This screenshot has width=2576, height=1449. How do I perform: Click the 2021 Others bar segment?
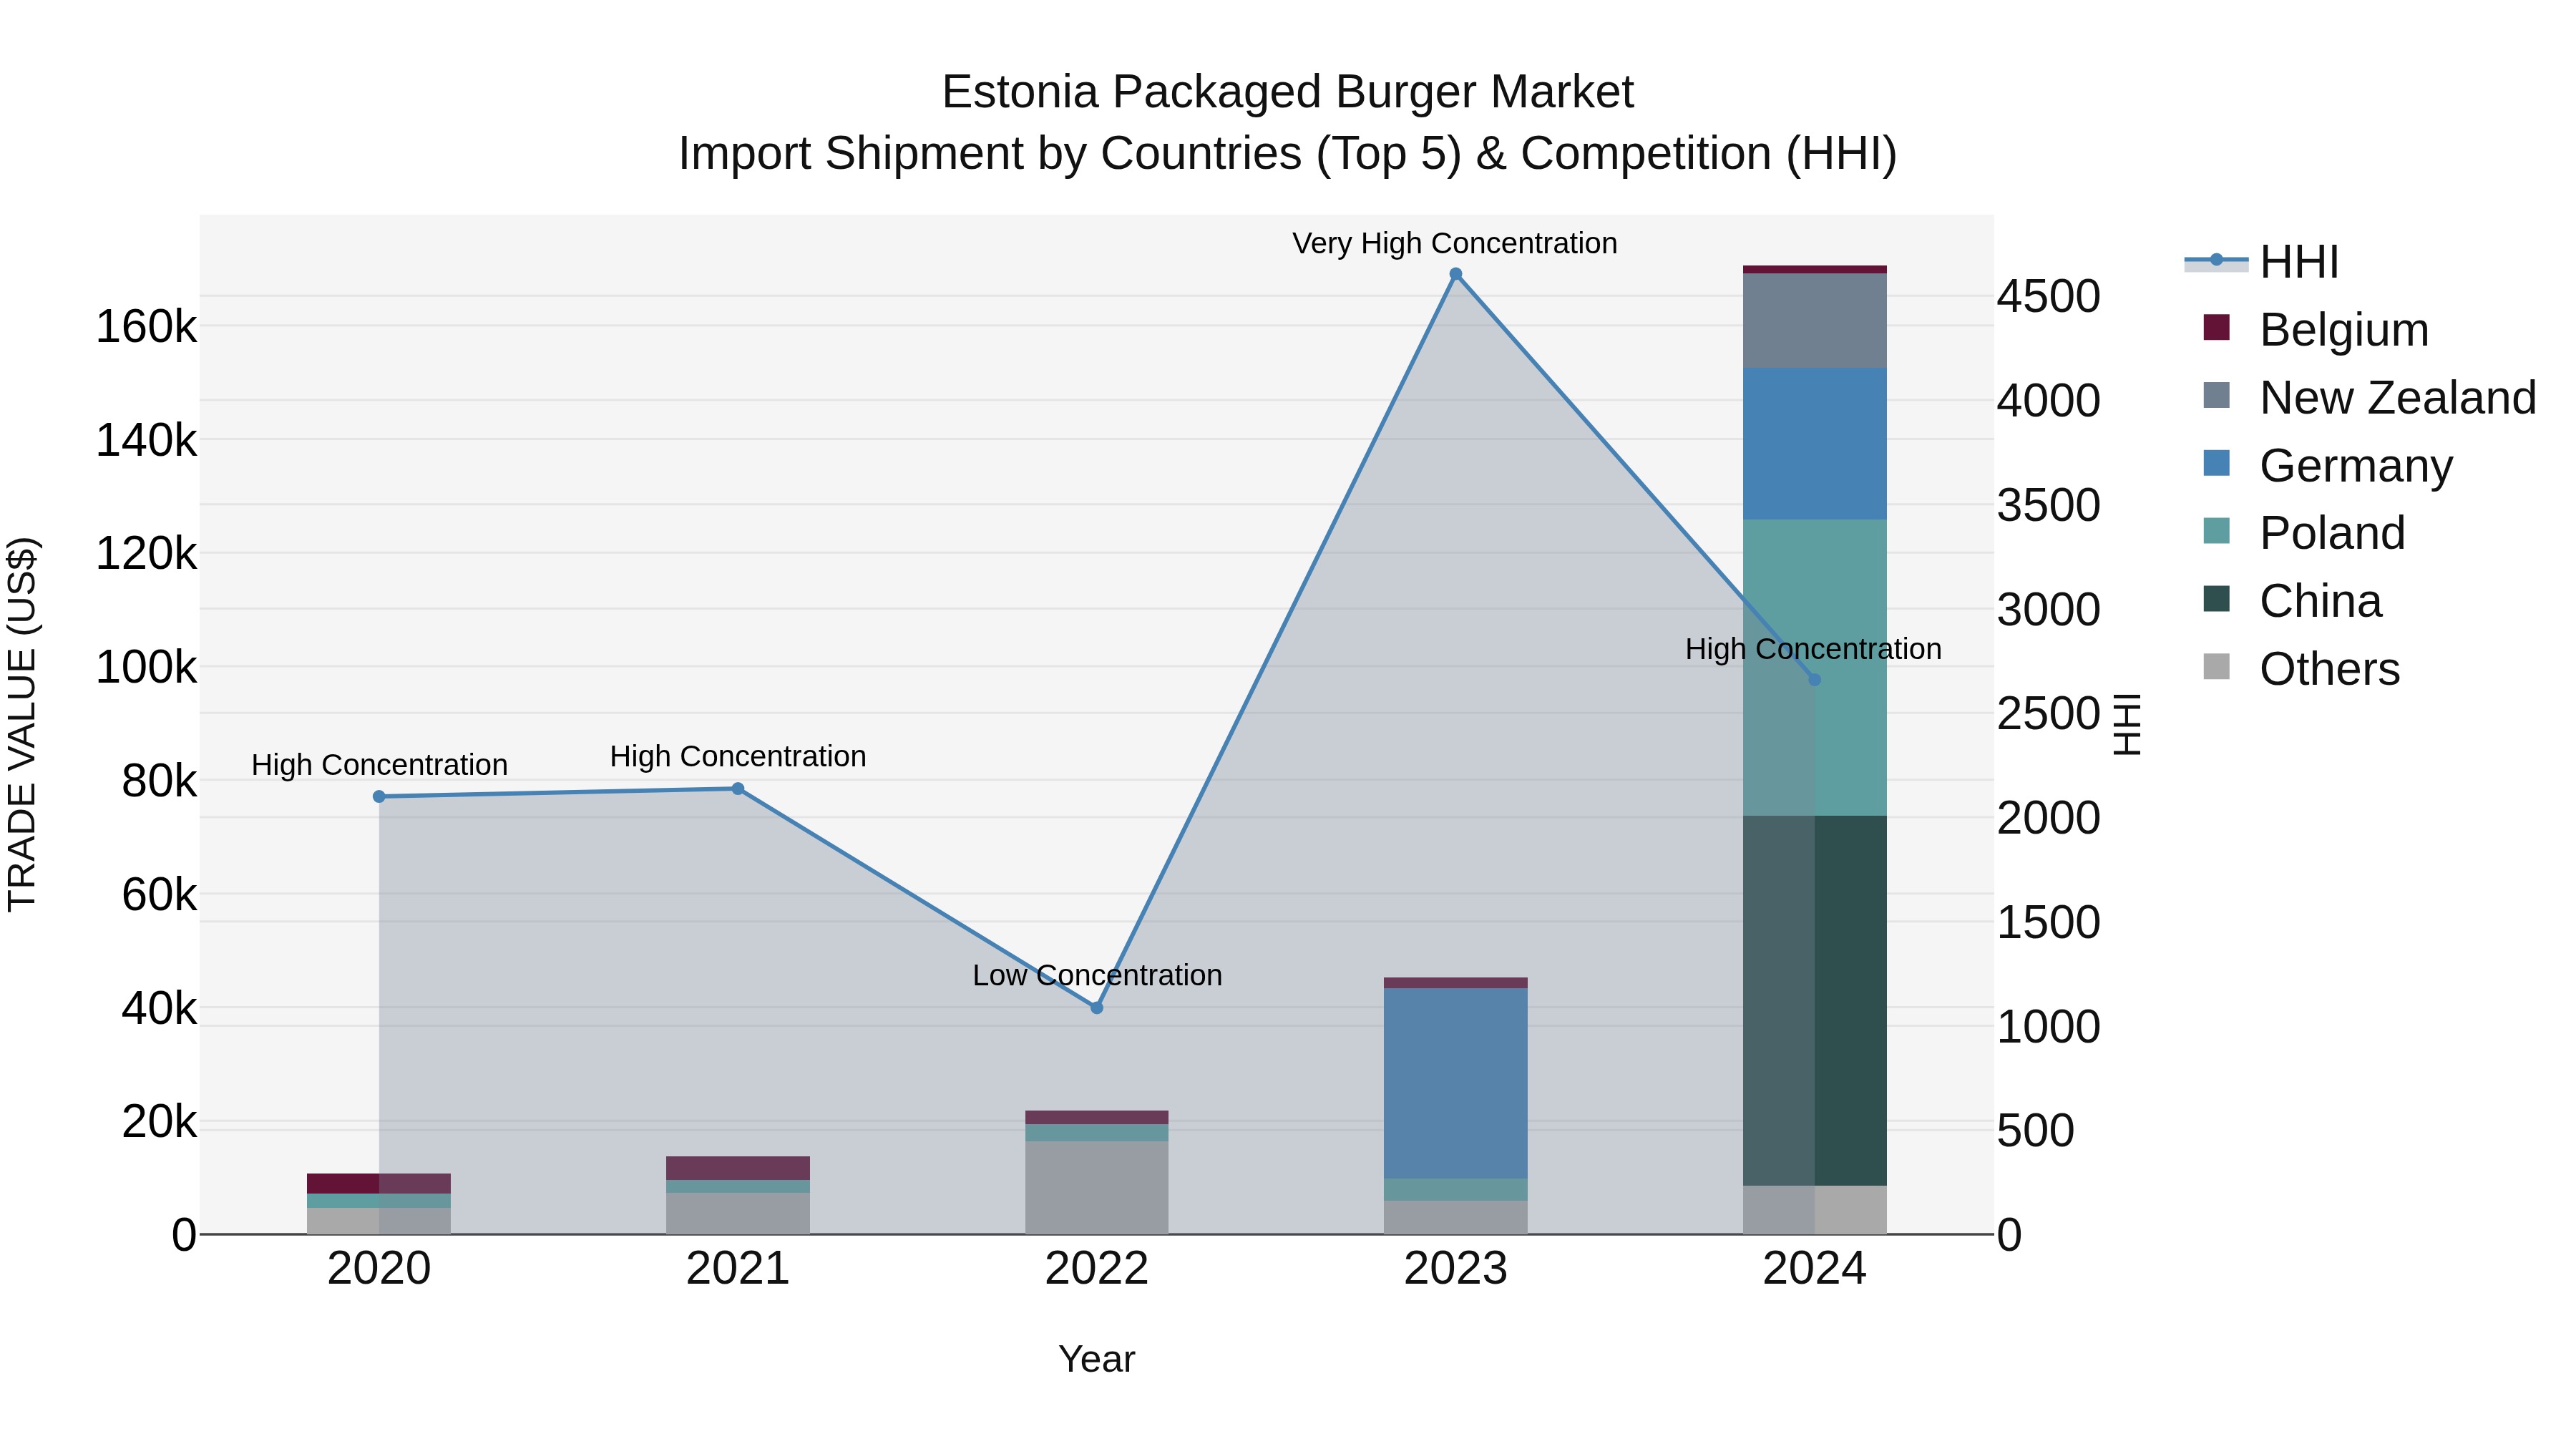[x=738, y=1214]
